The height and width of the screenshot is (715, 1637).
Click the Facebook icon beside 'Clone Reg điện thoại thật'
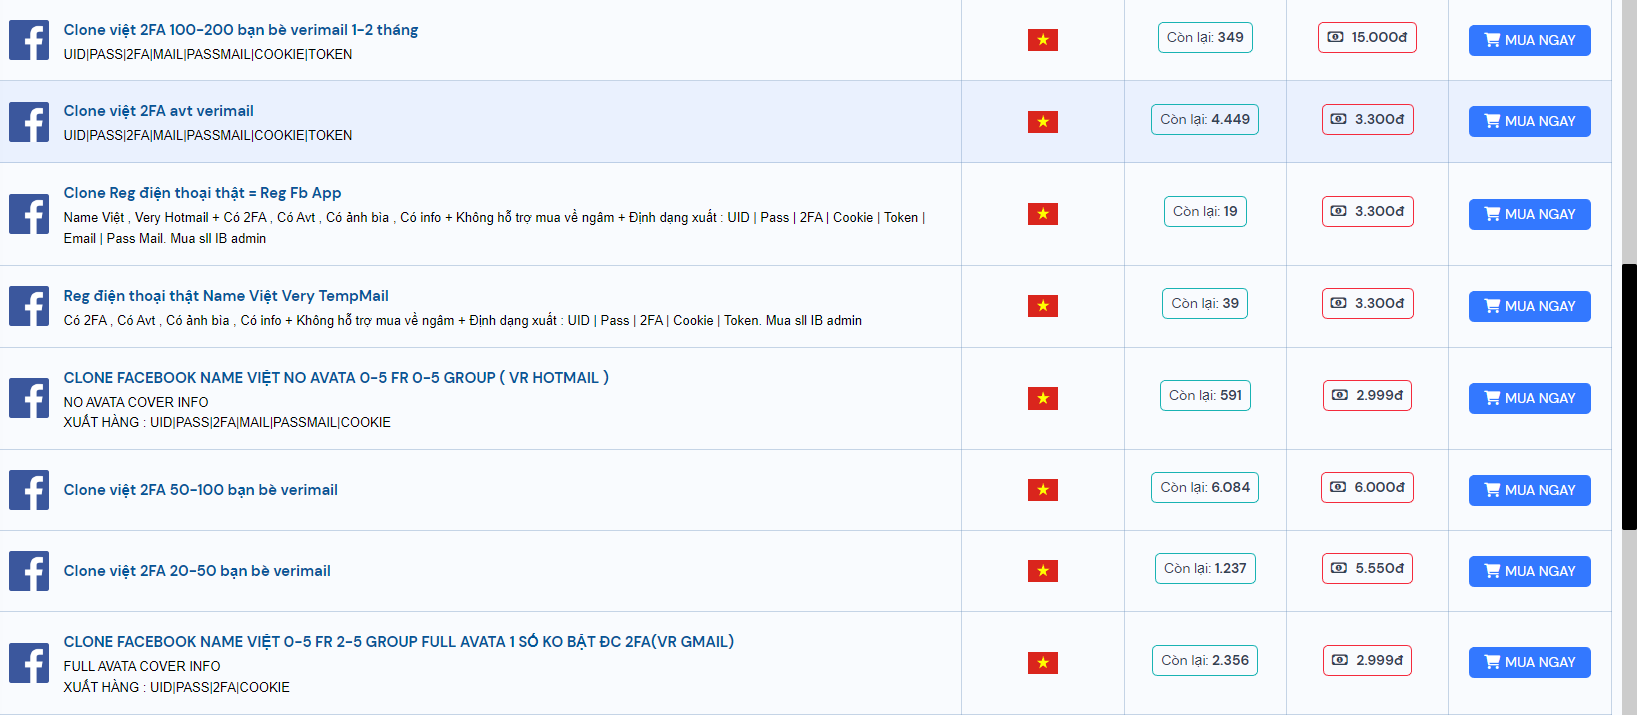(29, 214)
